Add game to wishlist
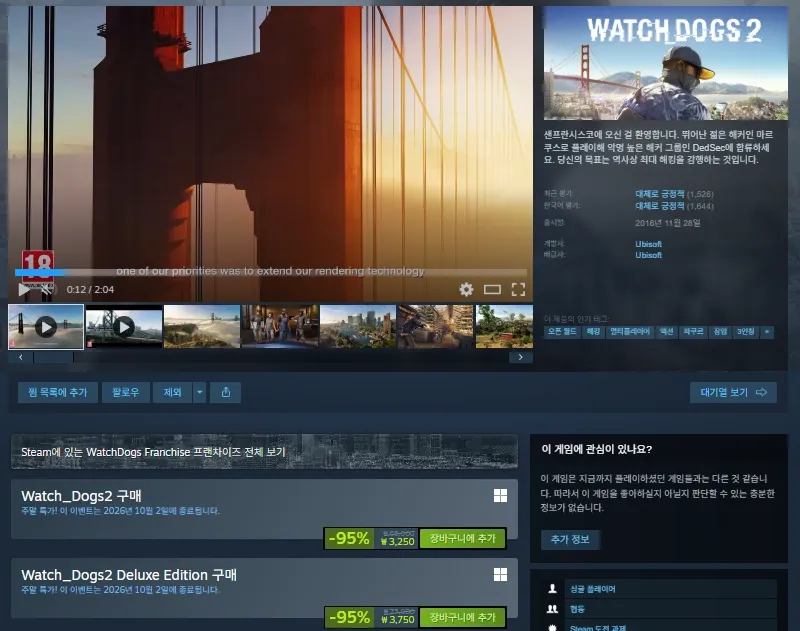This screenshot has width=800, height=631. [58, 392]
